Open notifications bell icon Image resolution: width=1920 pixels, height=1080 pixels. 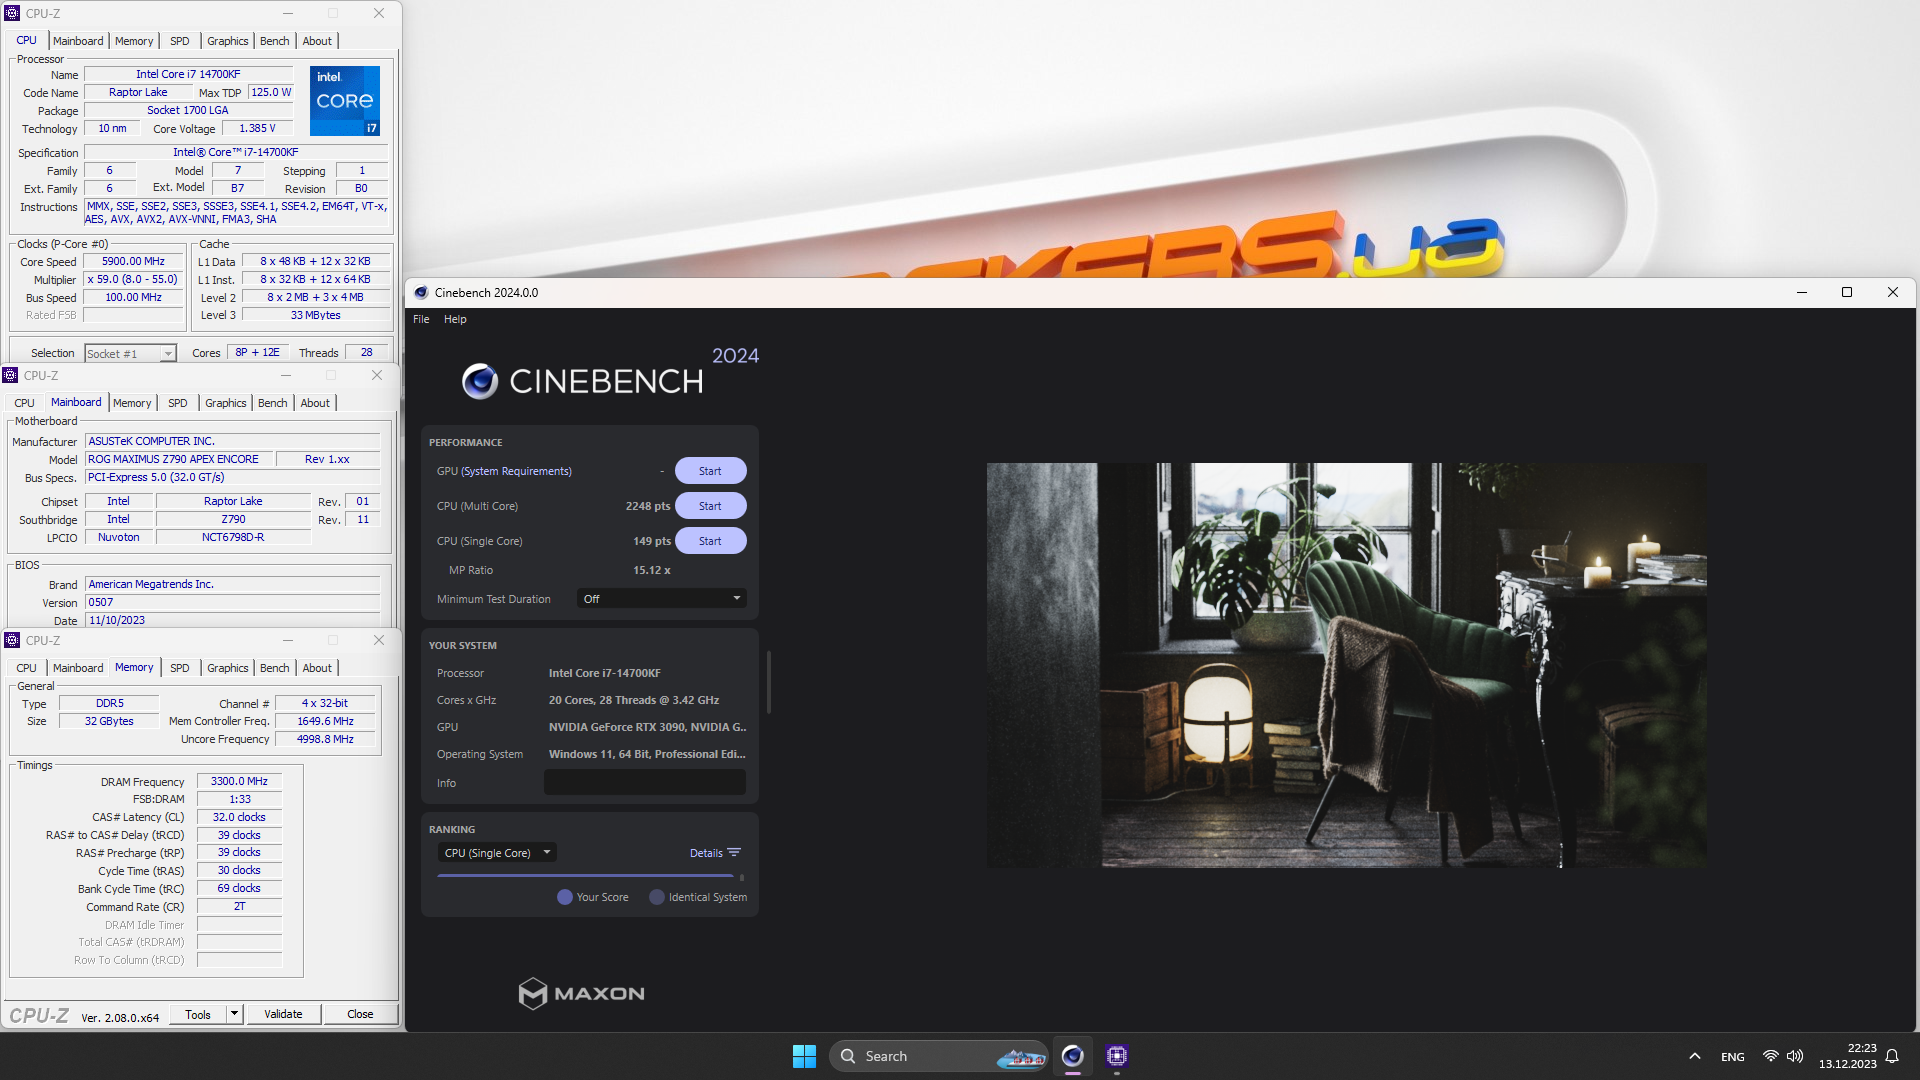pyautogui.click(x=1892, y=1056)
